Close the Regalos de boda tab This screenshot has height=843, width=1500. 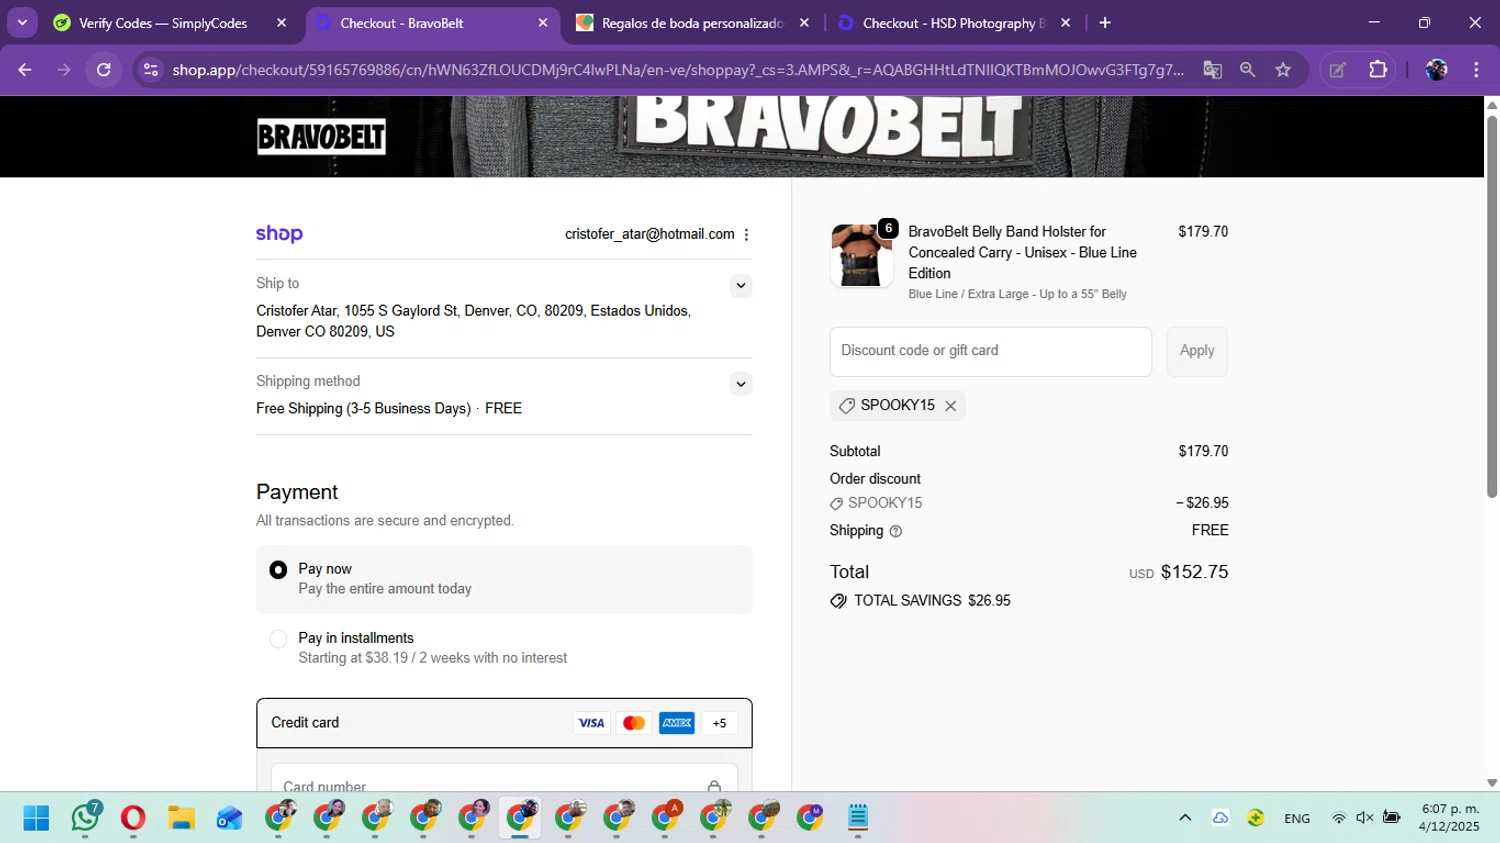(x=804, y=23)
